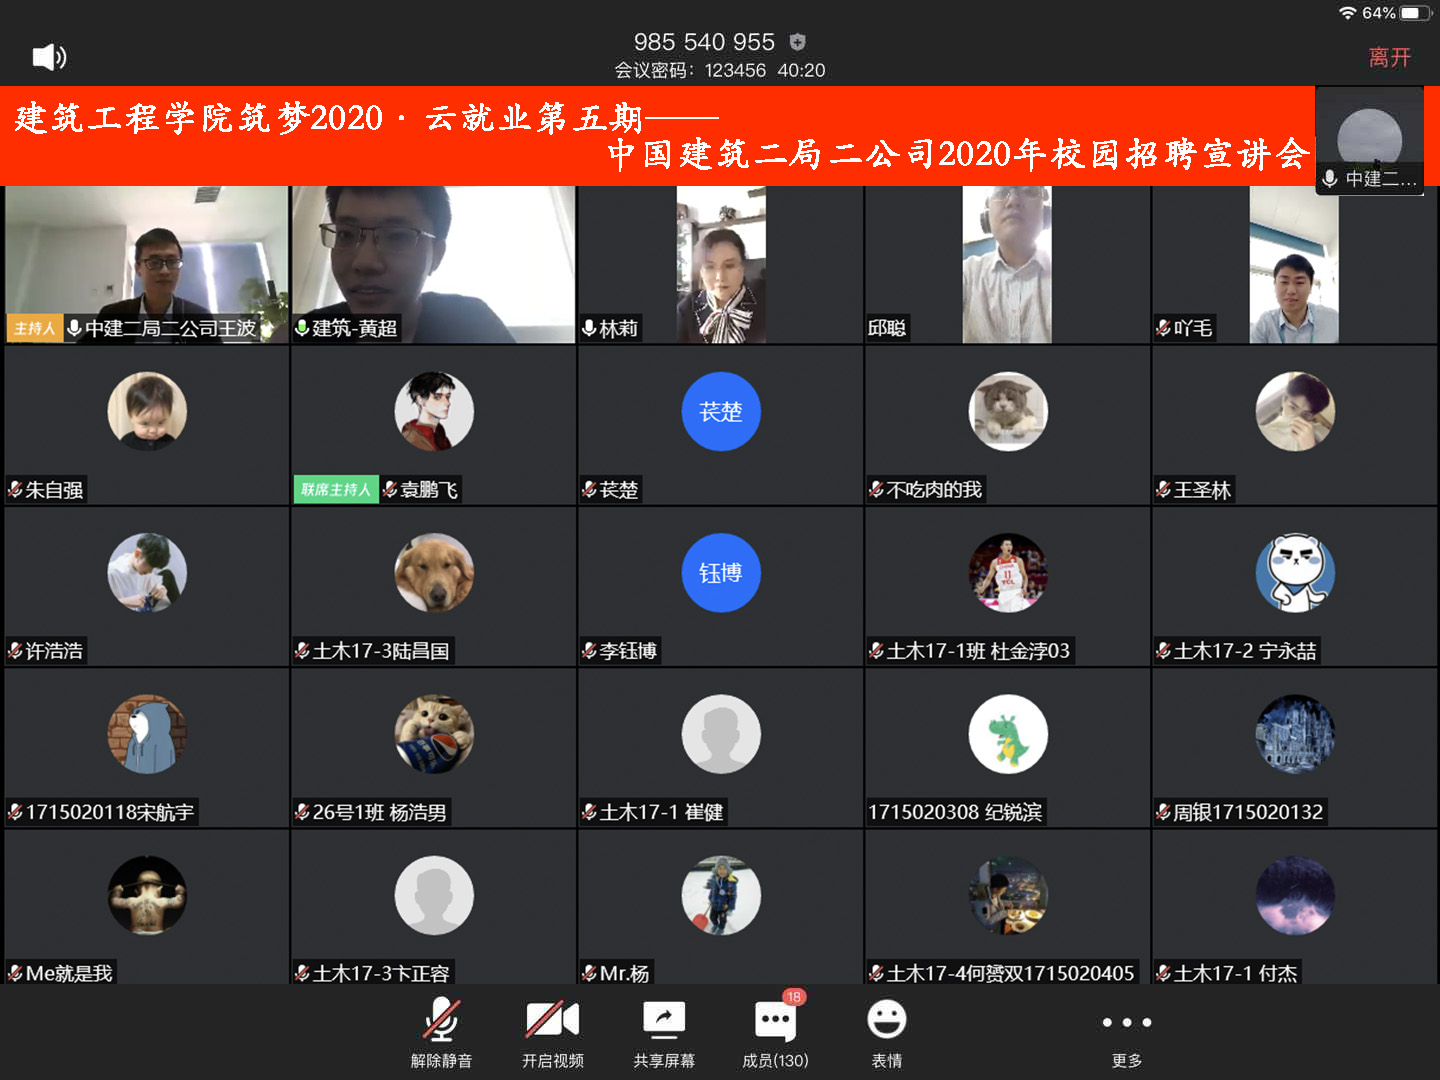Tap the speaker audio output icon

pos(49,57)
